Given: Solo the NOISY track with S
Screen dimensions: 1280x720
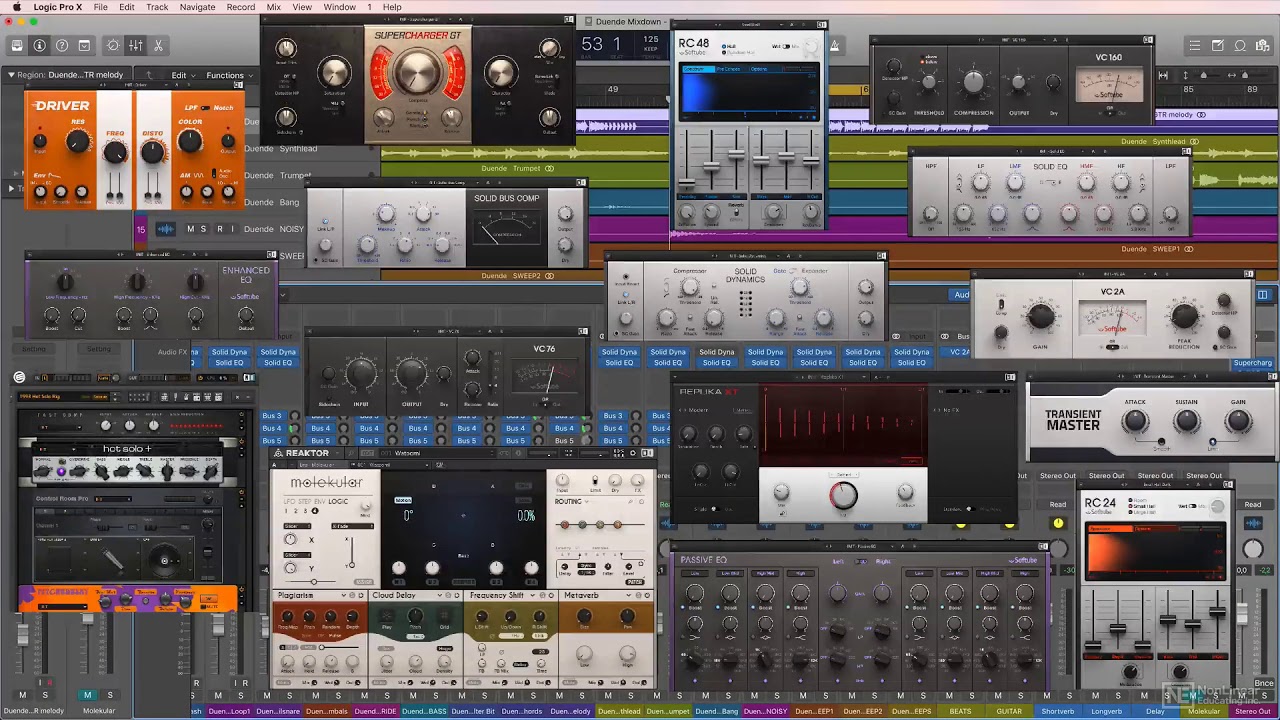Looking at the screenshot, I should pyautogui.click(x=204, y=229).
